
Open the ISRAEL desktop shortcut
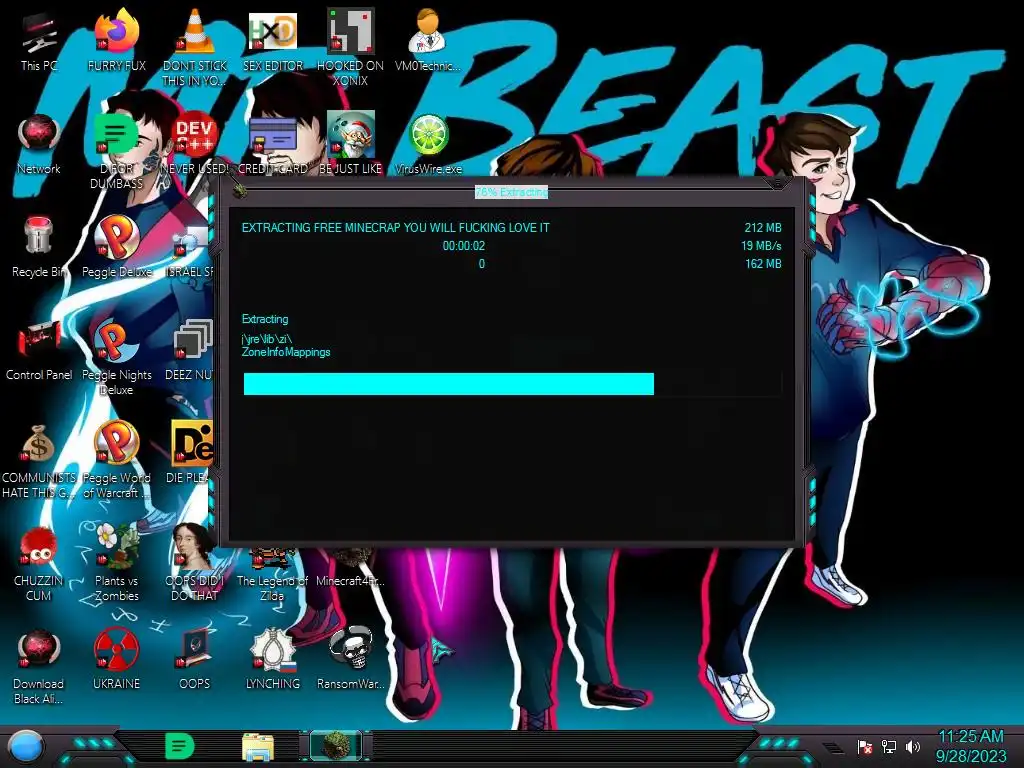[190, 252]
